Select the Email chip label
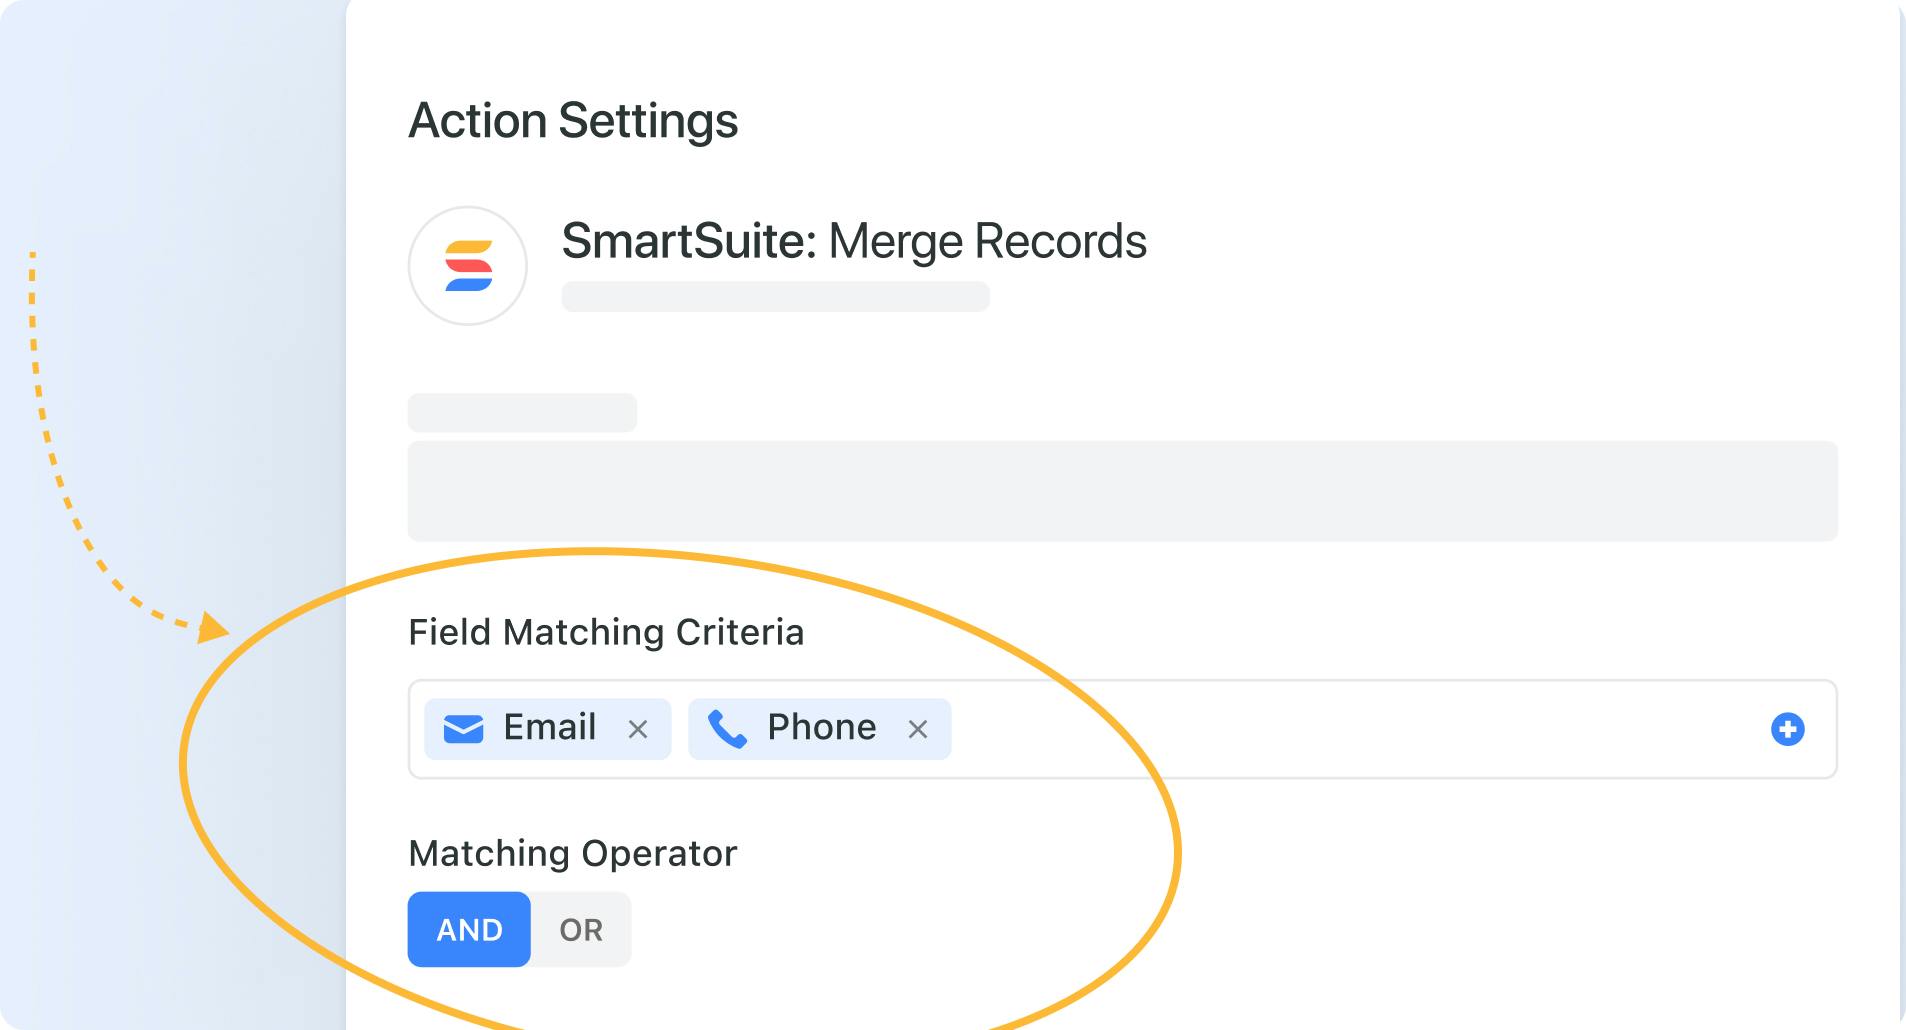The height and width of the screenshot is (1030, 1906). tap(549, 727)
